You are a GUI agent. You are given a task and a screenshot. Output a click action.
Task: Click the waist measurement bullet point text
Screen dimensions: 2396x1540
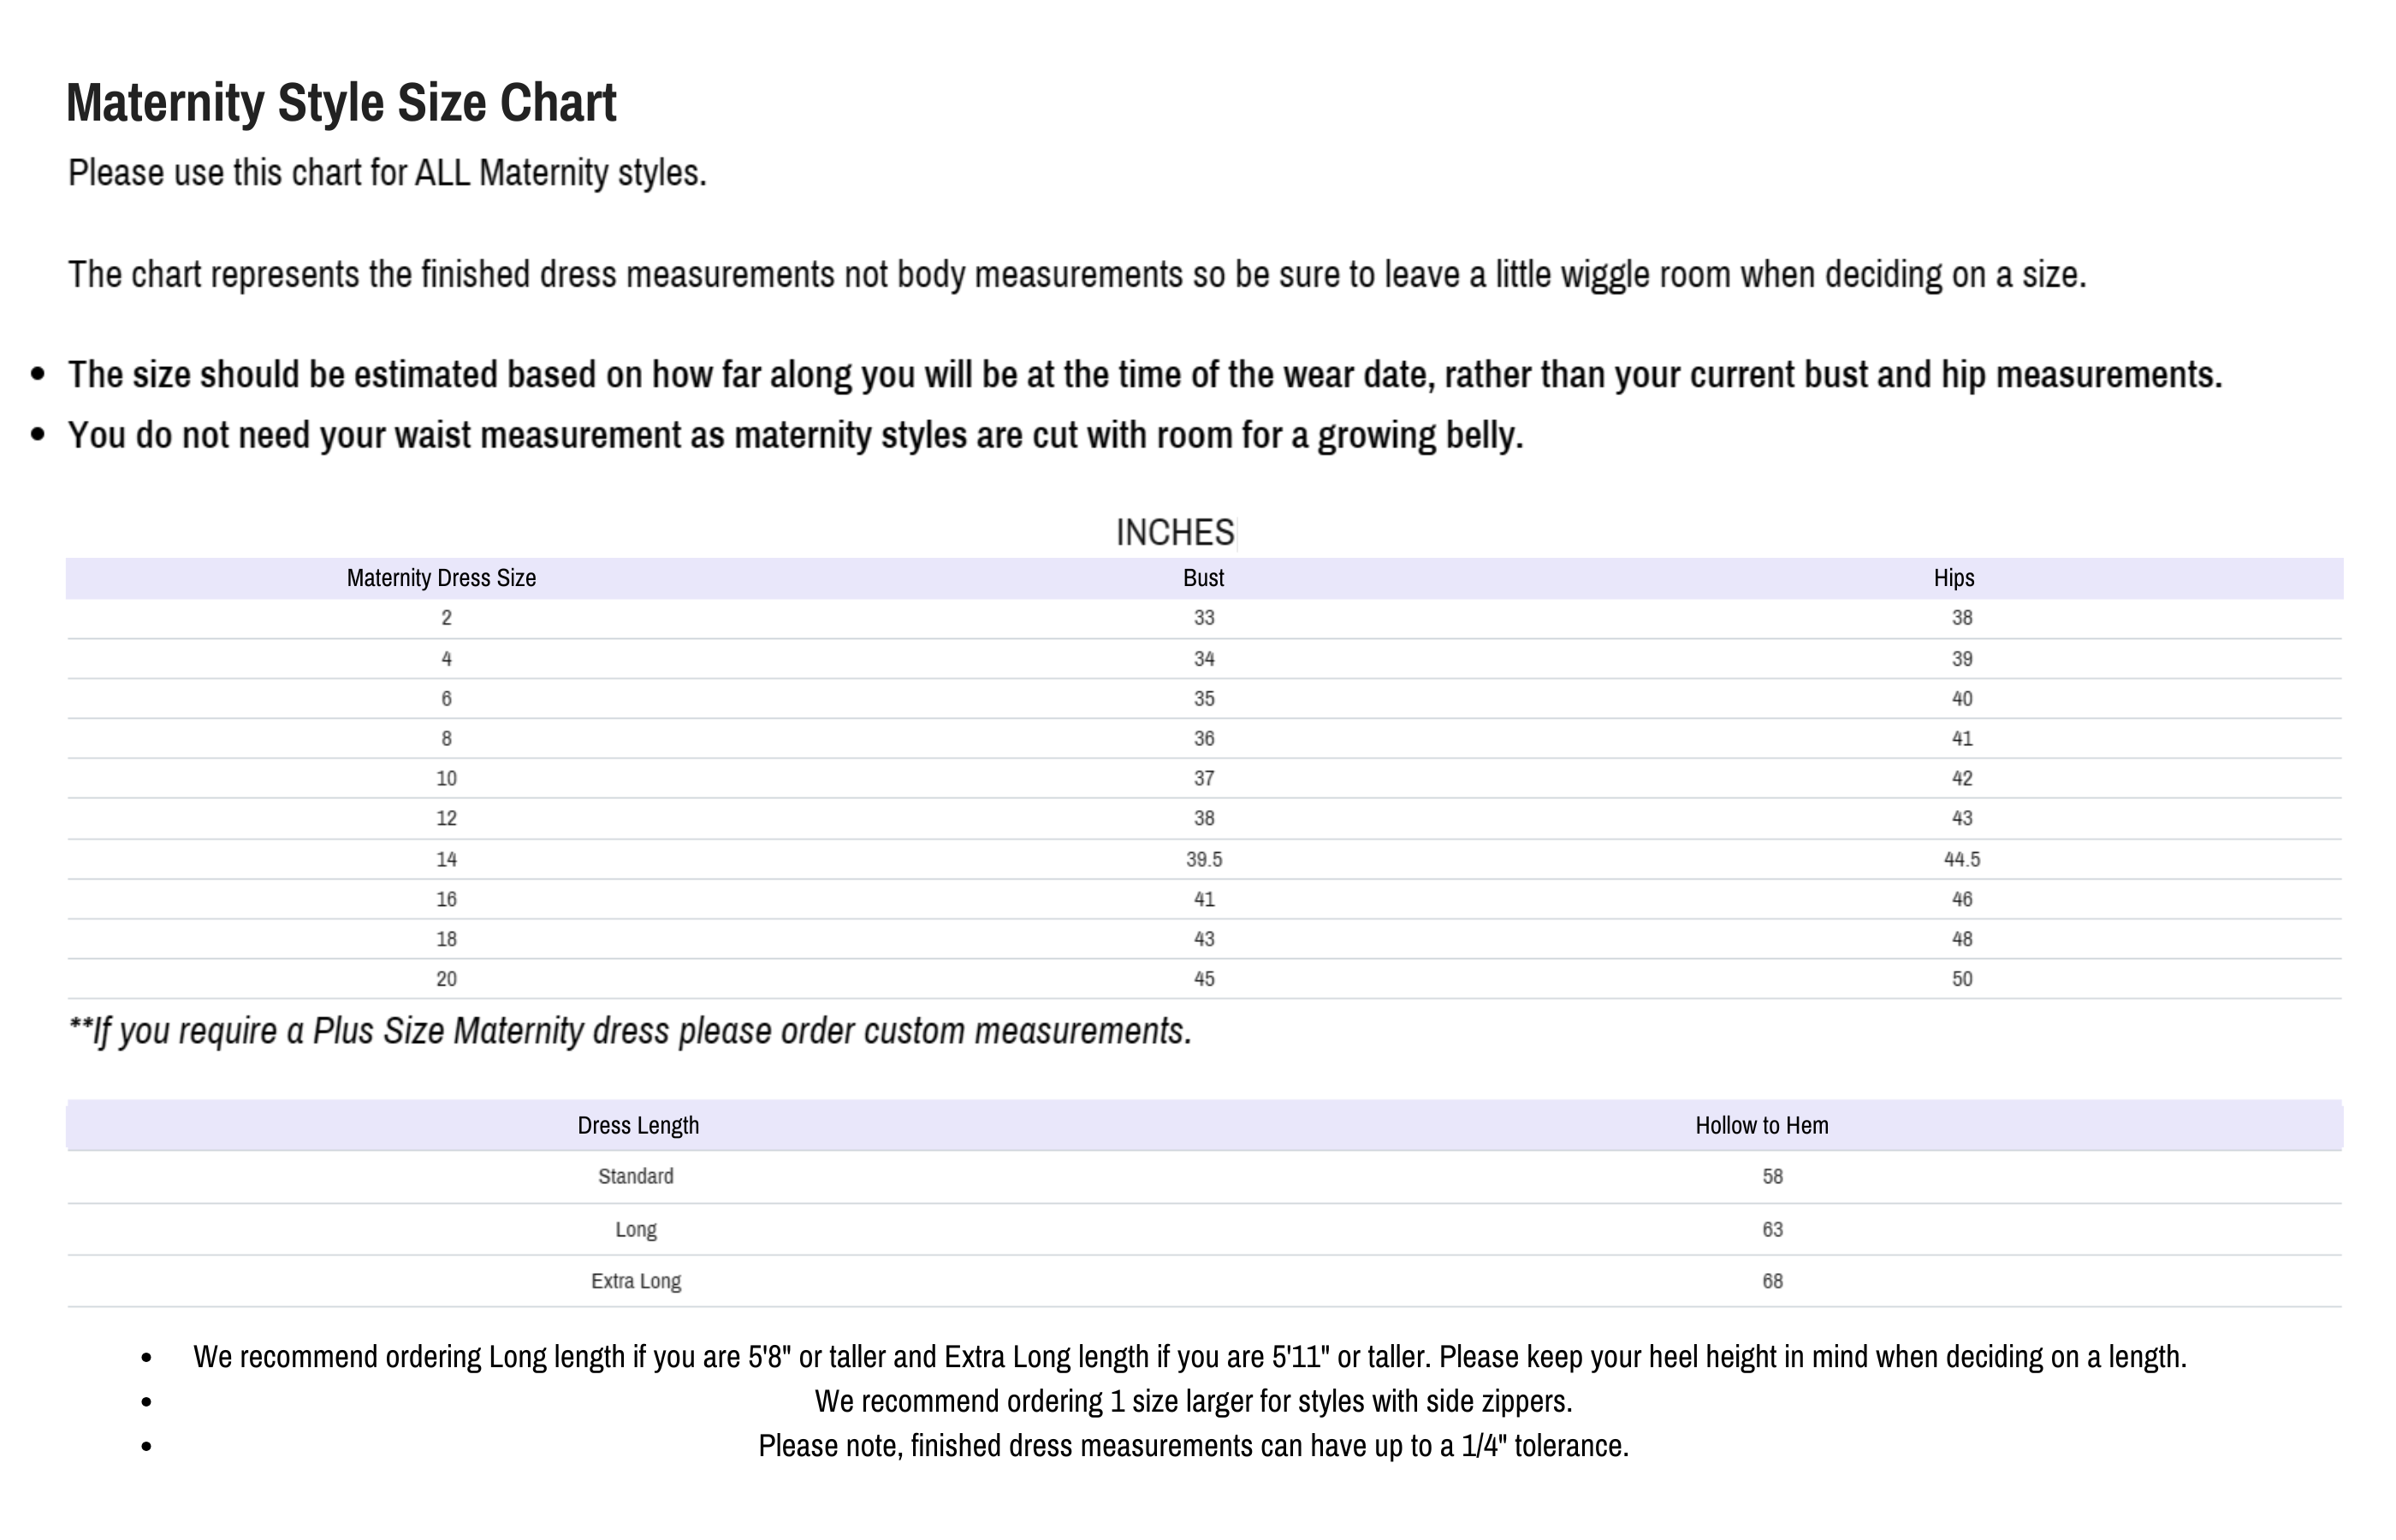tap(795, 436)
